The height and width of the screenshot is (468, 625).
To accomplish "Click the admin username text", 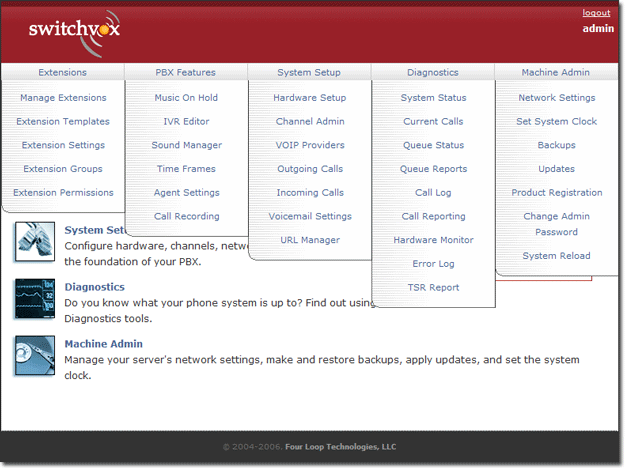I will tap(598, 28).
